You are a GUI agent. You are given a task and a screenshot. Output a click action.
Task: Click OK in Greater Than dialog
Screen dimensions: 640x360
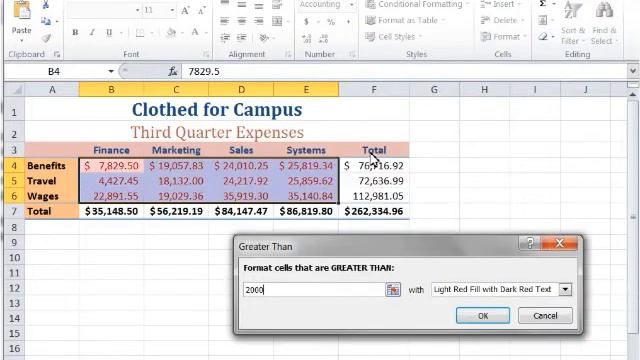(x=483, y=316)
